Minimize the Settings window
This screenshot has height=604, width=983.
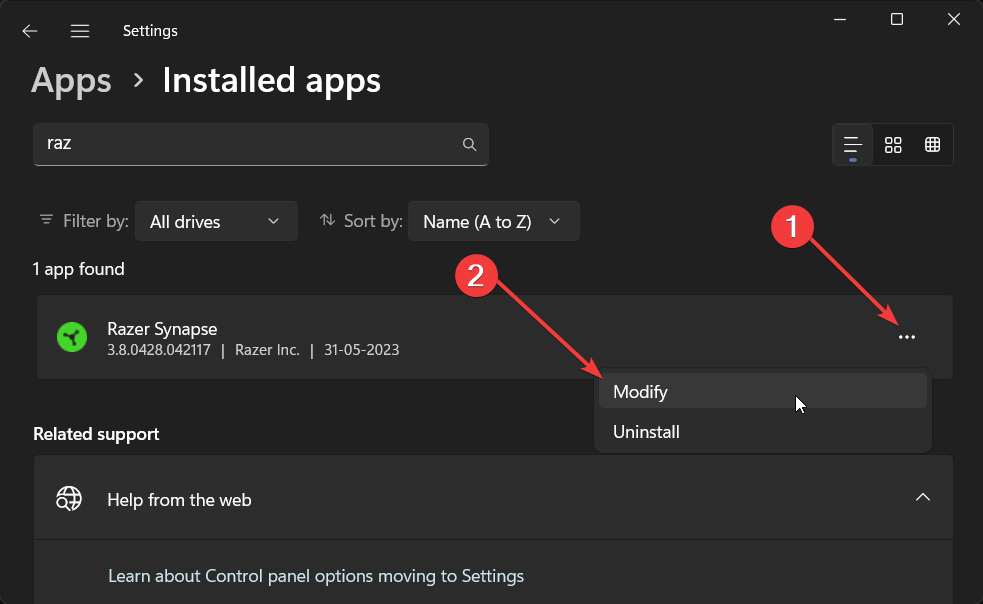point(840,19)
